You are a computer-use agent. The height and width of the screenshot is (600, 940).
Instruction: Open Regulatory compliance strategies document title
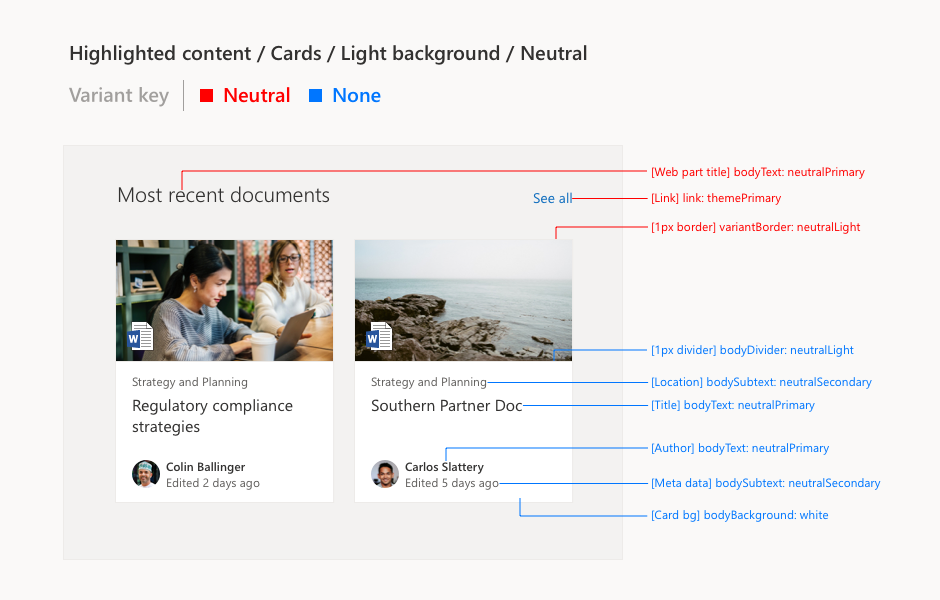pos(212,416)
